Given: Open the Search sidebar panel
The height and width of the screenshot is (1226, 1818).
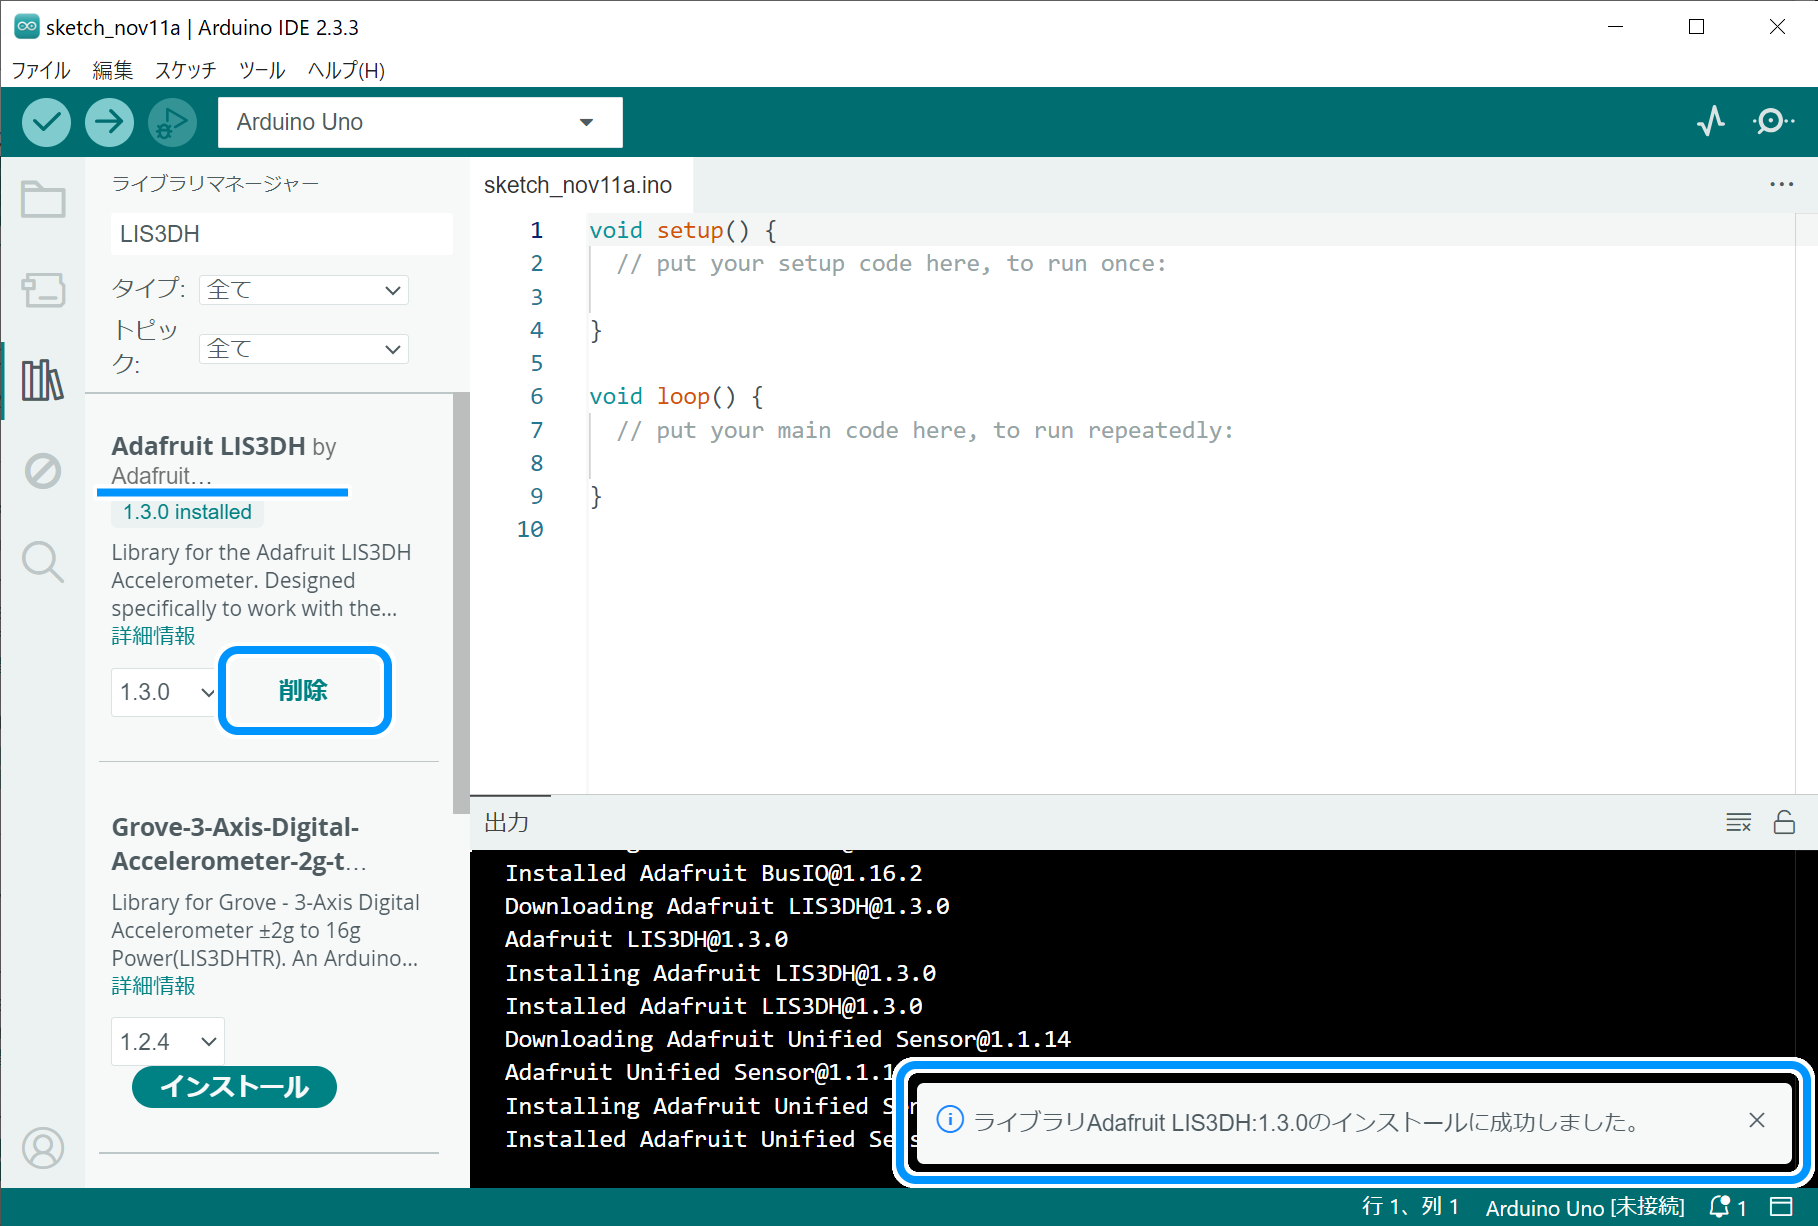Looking at the screenshot, I should (43, 561).
